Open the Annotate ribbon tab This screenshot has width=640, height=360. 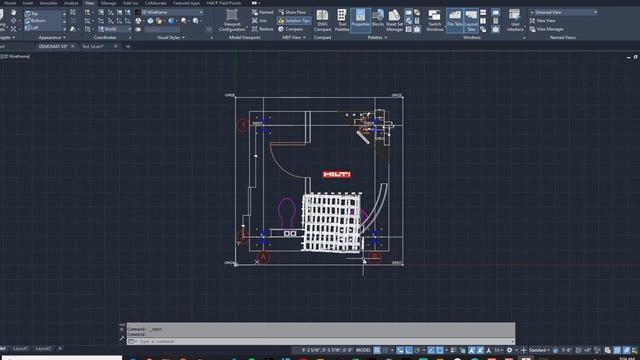tap(48, 3)
